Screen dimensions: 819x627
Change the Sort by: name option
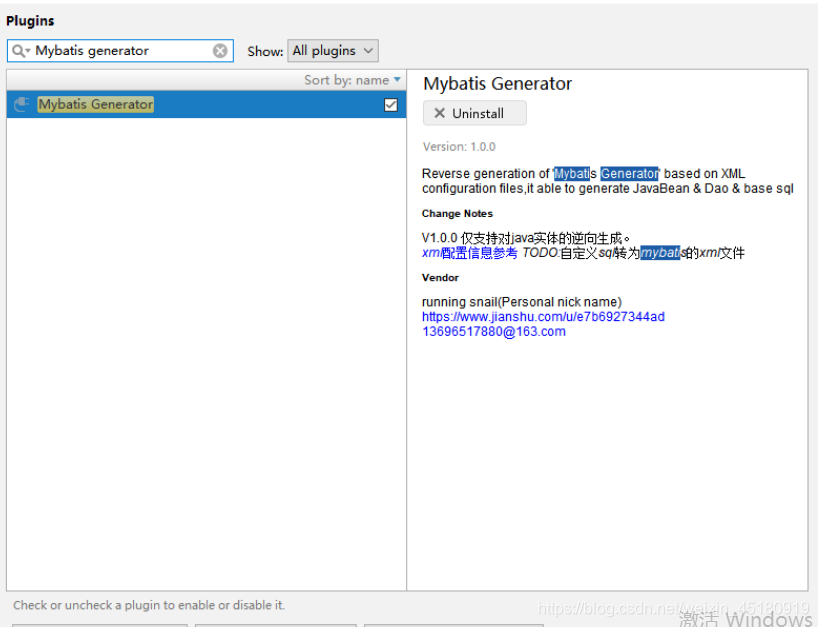[x=353, y=80]
